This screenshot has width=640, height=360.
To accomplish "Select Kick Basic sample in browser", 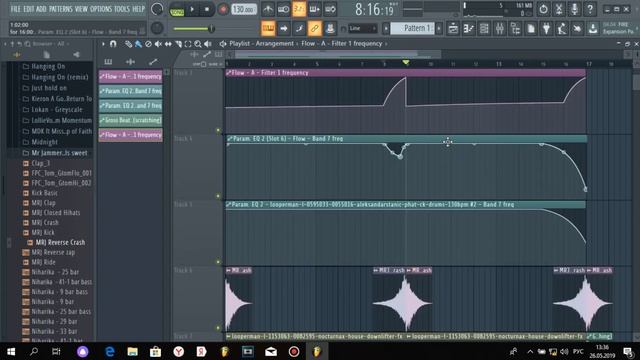I will pos(44,193).
